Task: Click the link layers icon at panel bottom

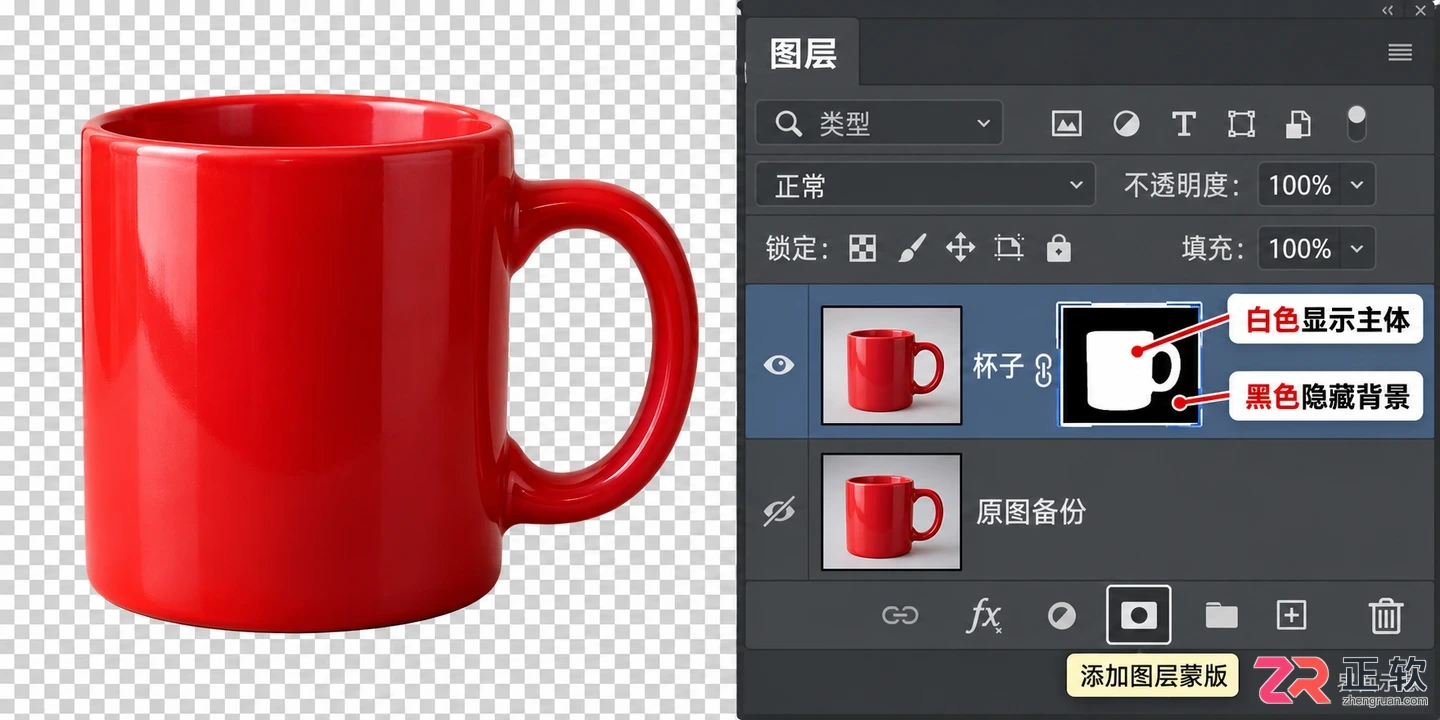Action: coord(900,615)
